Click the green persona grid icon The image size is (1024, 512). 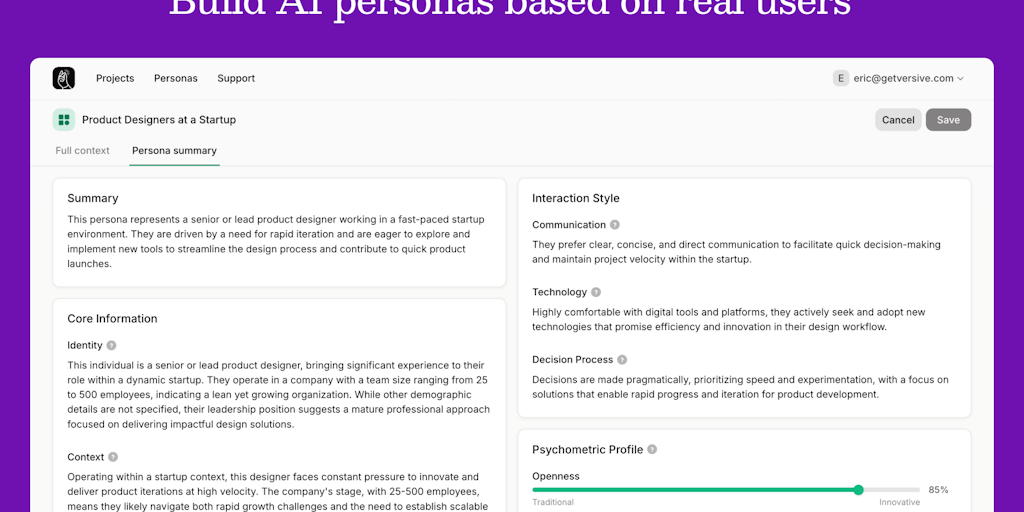(64, 120)
